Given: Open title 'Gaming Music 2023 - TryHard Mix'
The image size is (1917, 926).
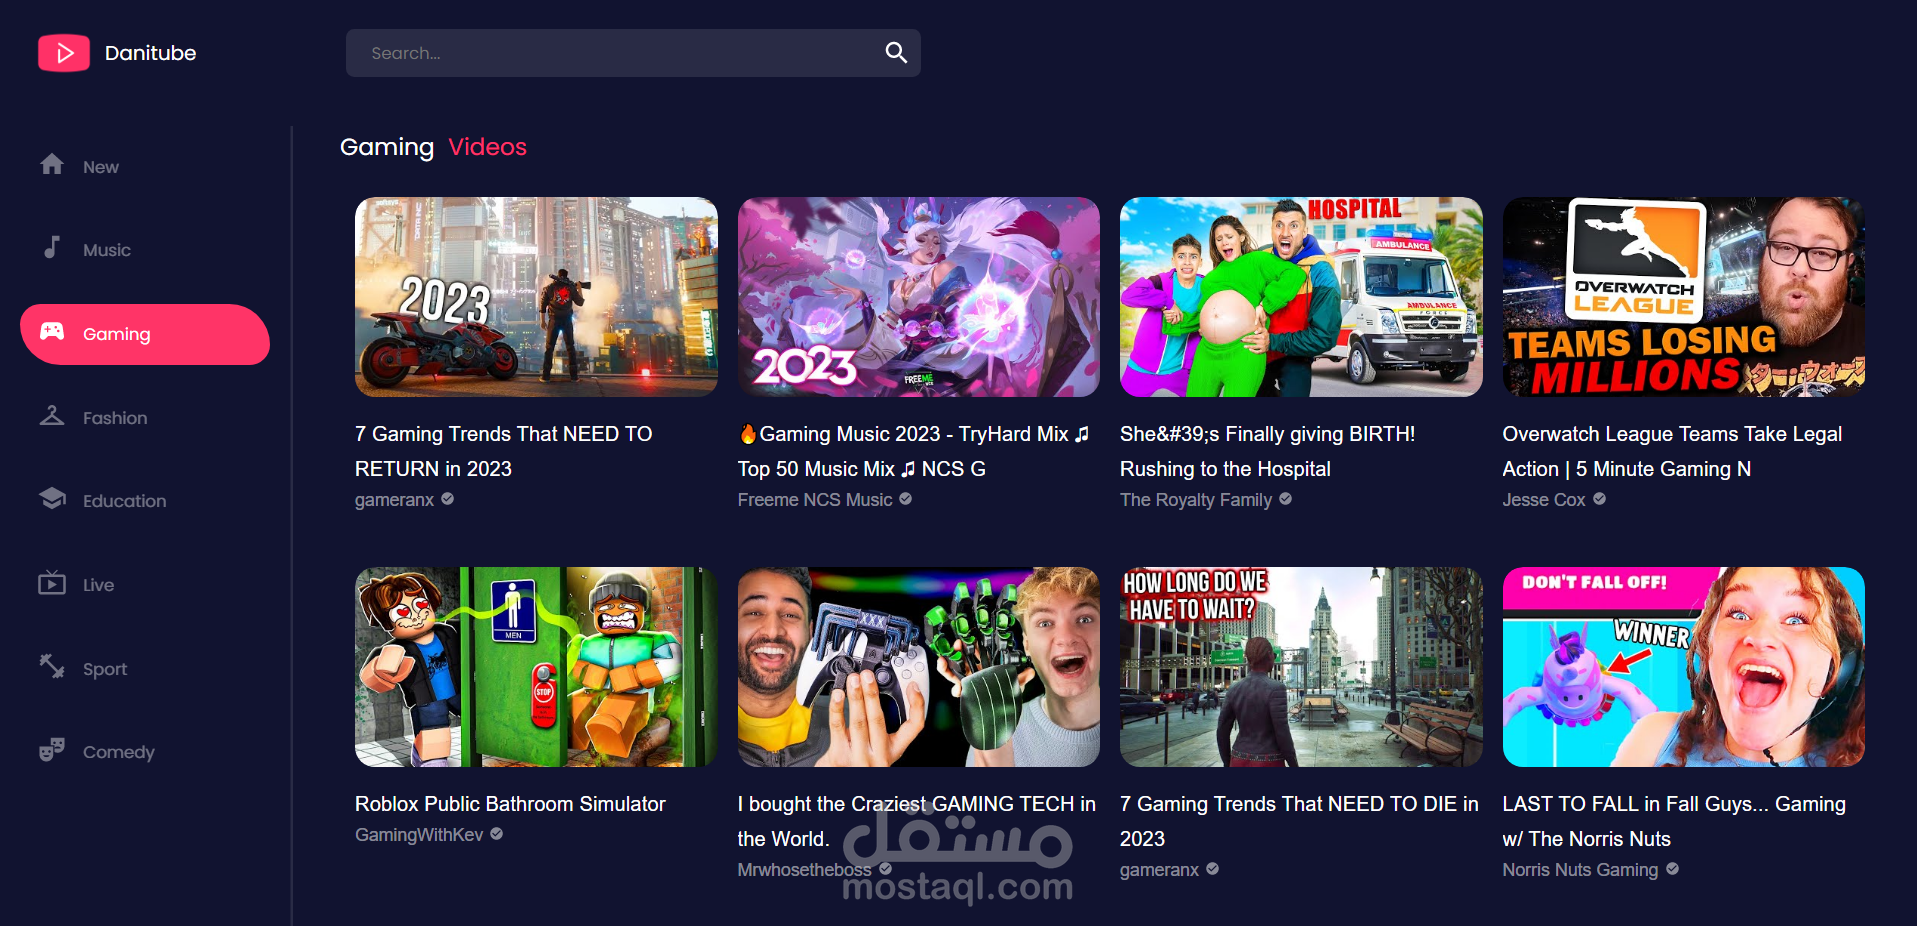Looking at the screenshot, I should [913, 451].
